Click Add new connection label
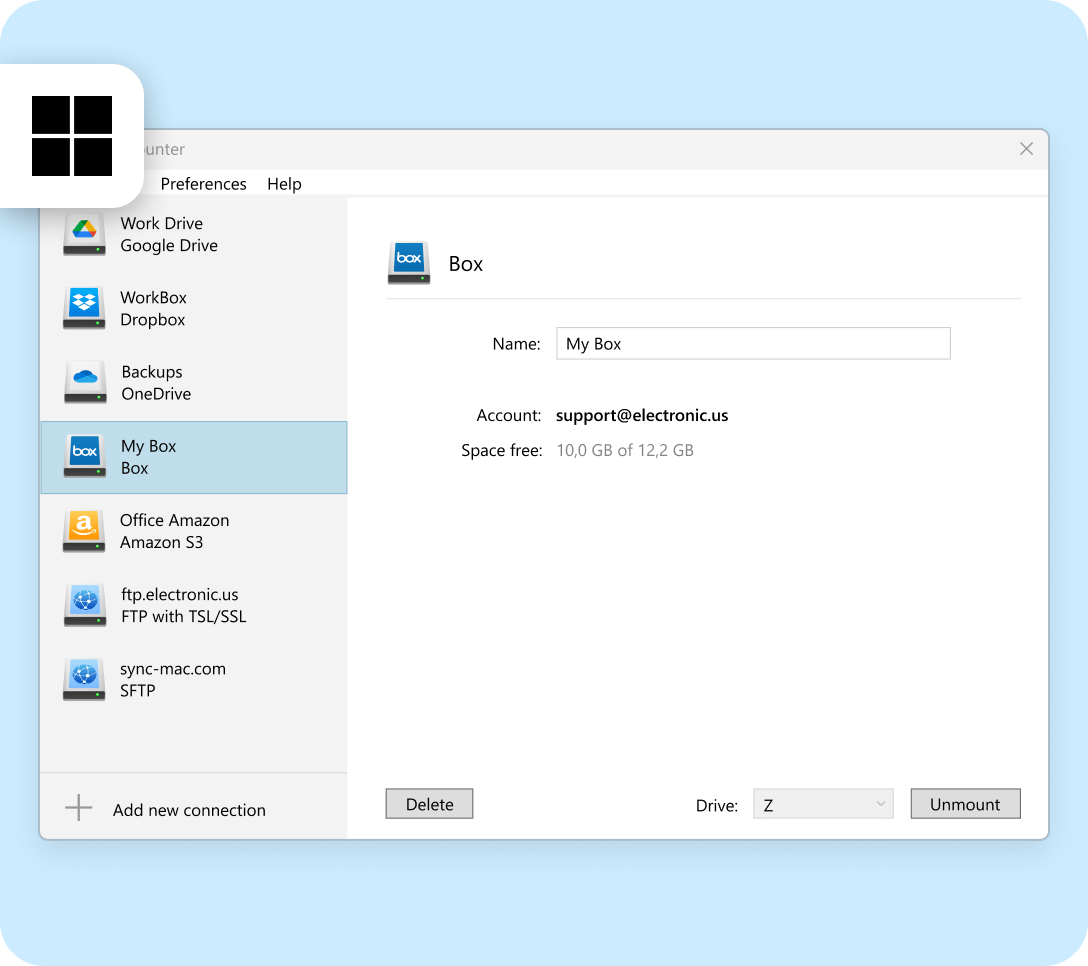The width and height of the screenshot is (1088, 966). (x=189, y=810)
